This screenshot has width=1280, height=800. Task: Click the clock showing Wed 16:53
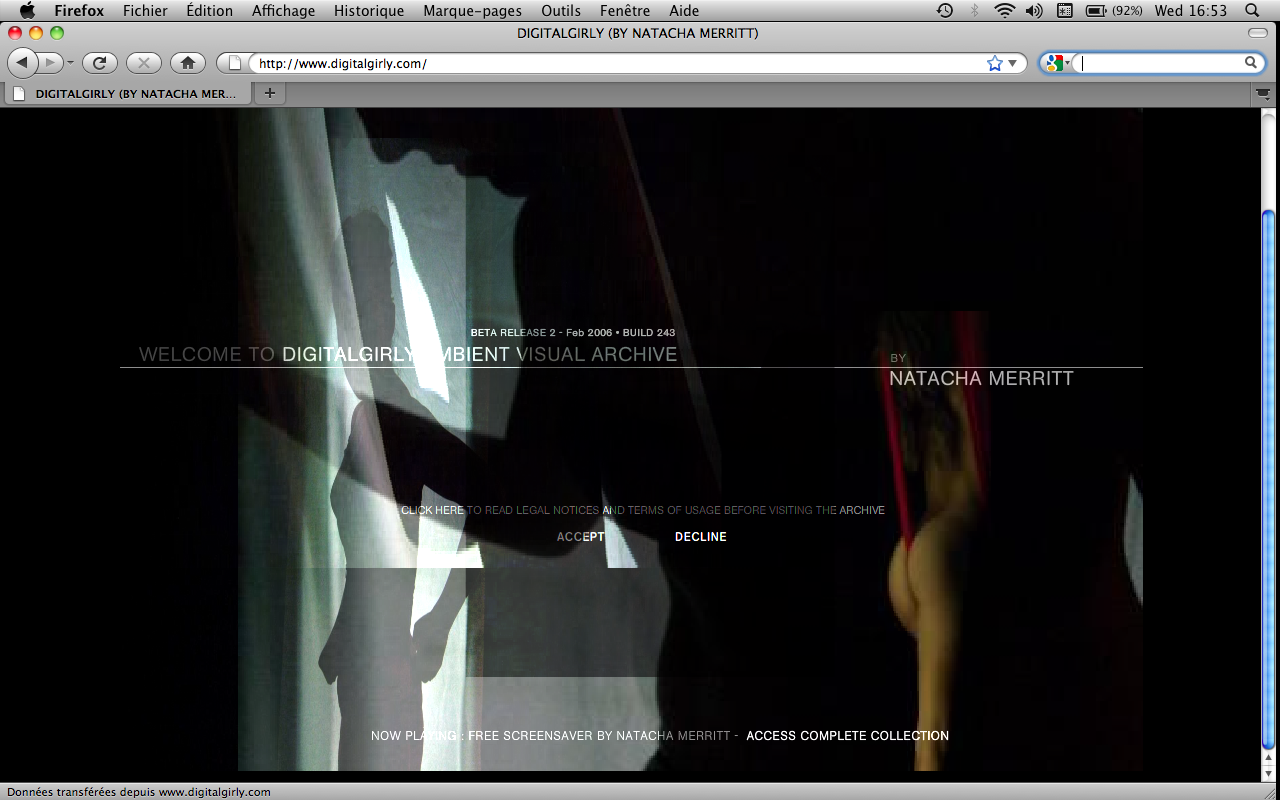(x=1190, y=11)
